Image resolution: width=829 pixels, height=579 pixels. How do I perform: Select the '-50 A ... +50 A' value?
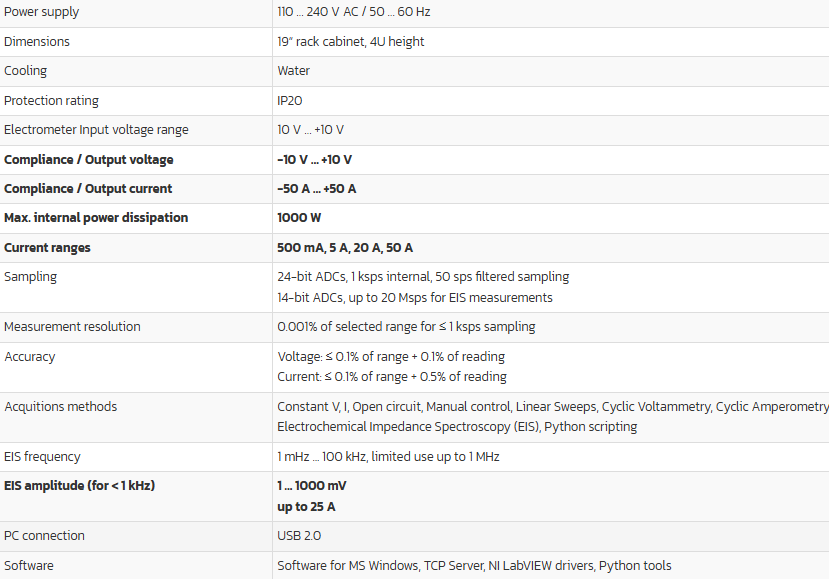[316, 189]
